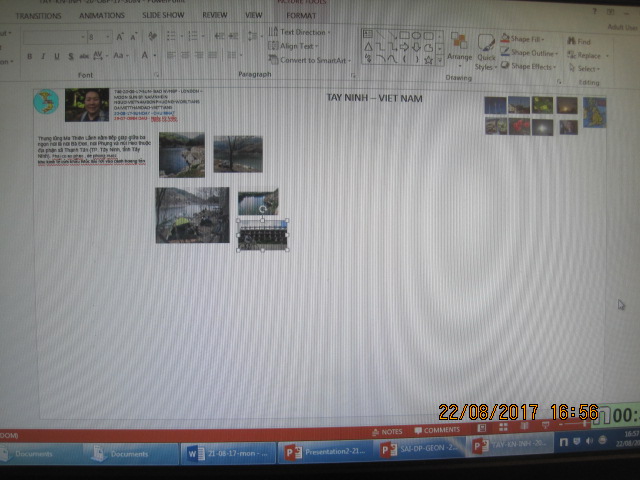Open the SLIDE SHOW ribbon tab
The height and width of the screenshot is (480, 640).
[163, 15]
